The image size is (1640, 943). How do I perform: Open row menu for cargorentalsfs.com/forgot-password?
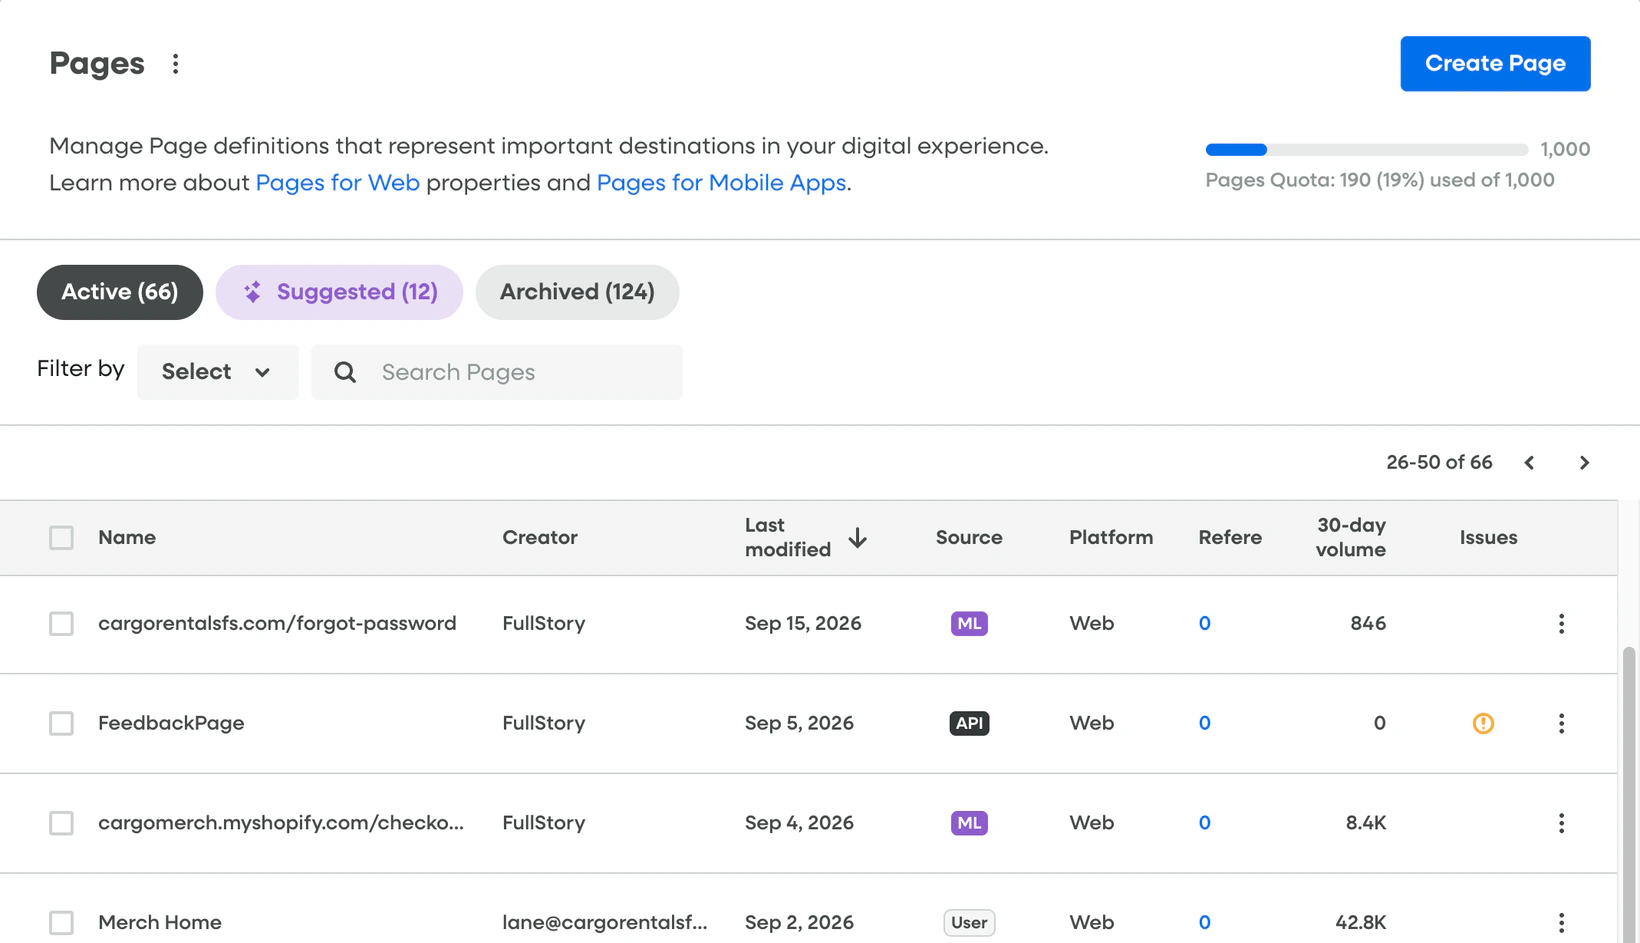[x=1561, y=624]
